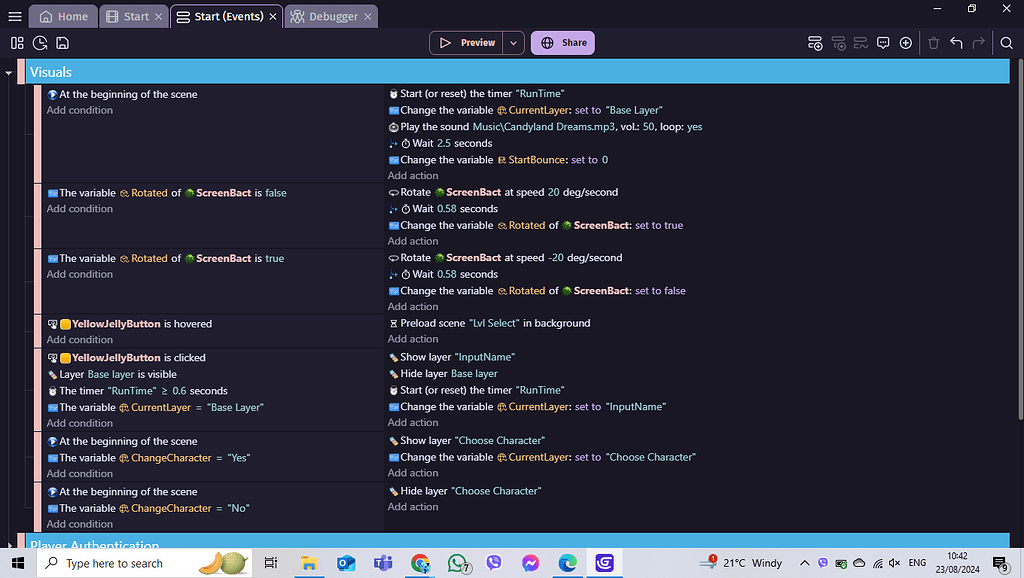Undo the last change
This screenshot has height=578, width=1024.
(956, 43)
